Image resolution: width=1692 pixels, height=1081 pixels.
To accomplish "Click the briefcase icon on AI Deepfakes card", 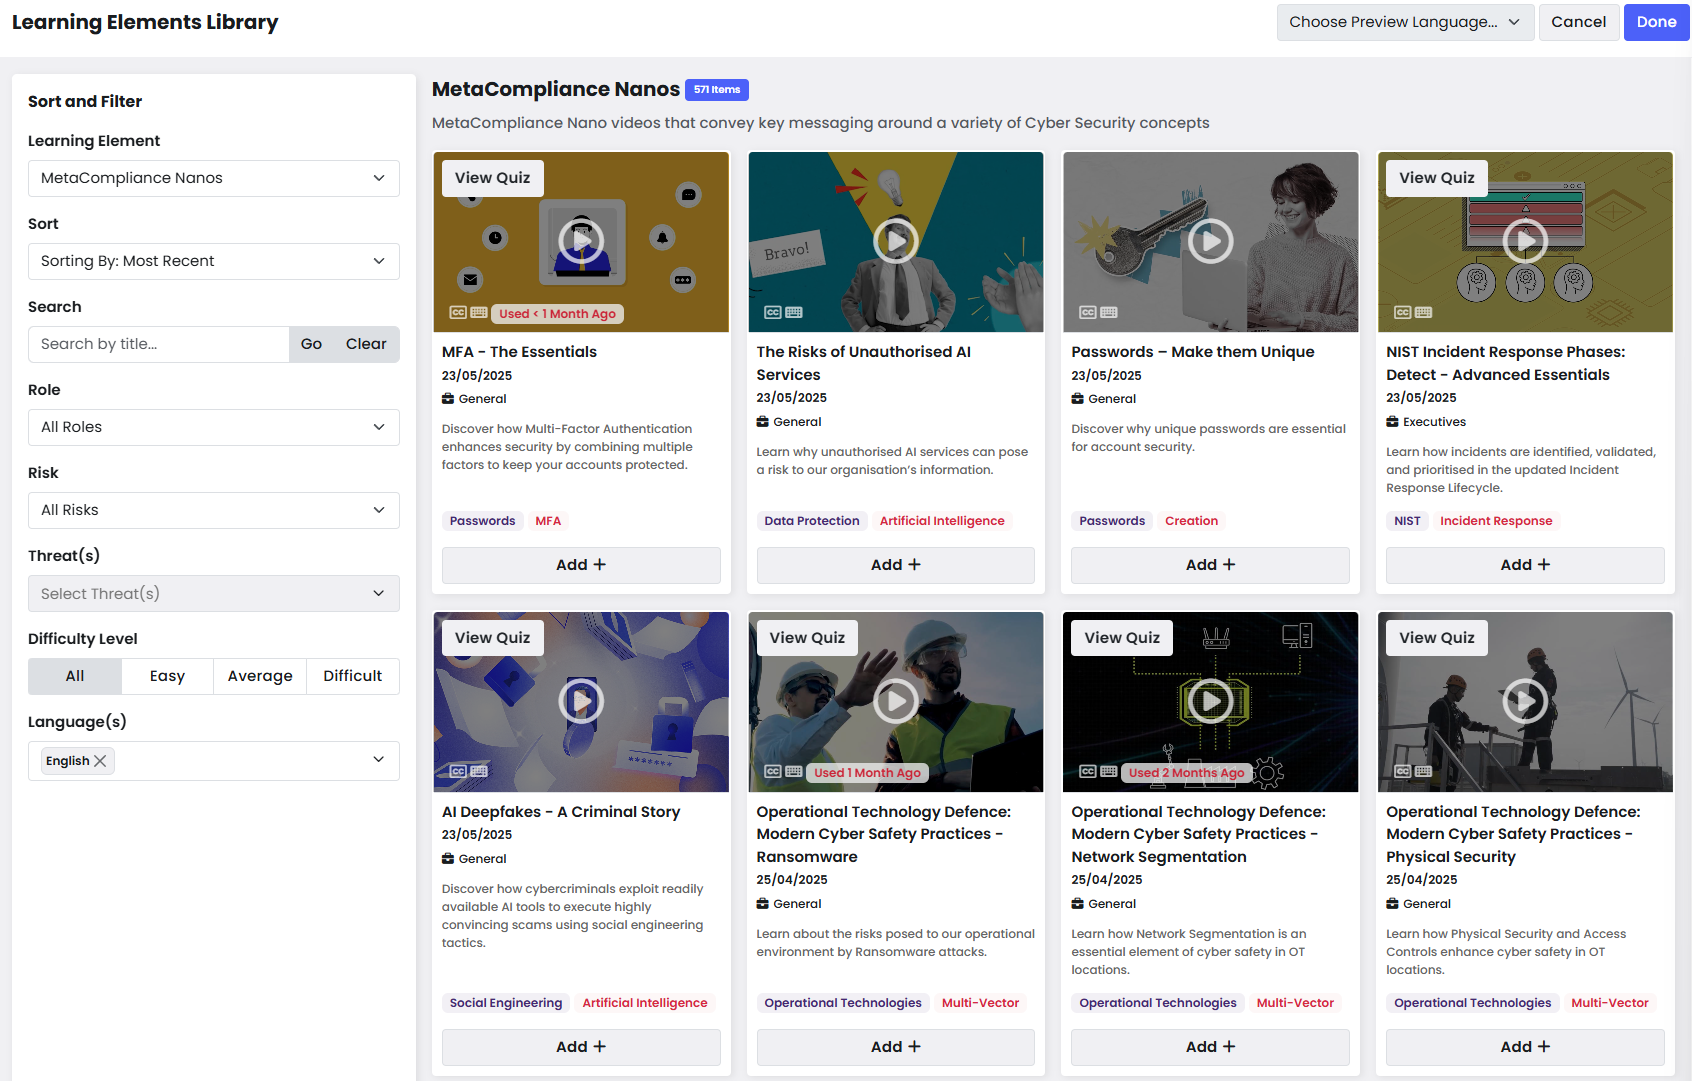I will tap(448, 859).
